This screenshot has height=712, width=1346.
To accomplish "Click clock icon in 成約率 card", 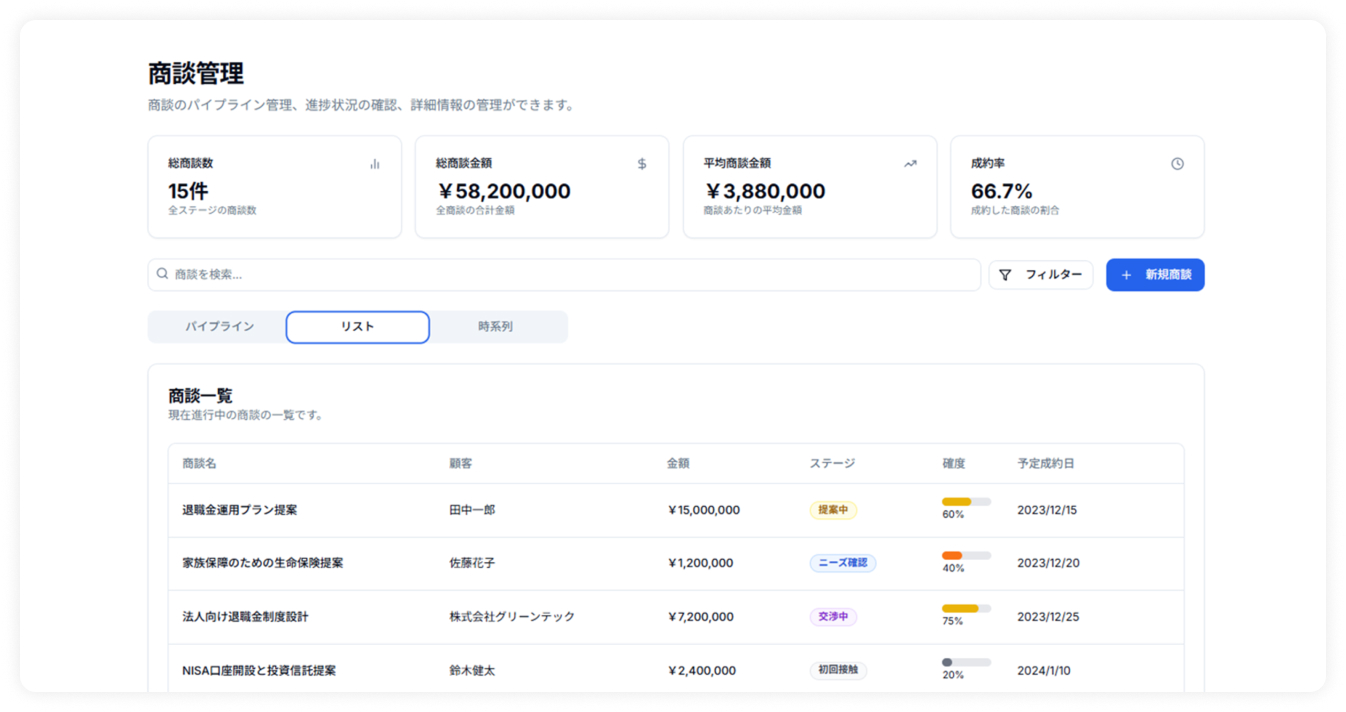I will pos(1177,164).
